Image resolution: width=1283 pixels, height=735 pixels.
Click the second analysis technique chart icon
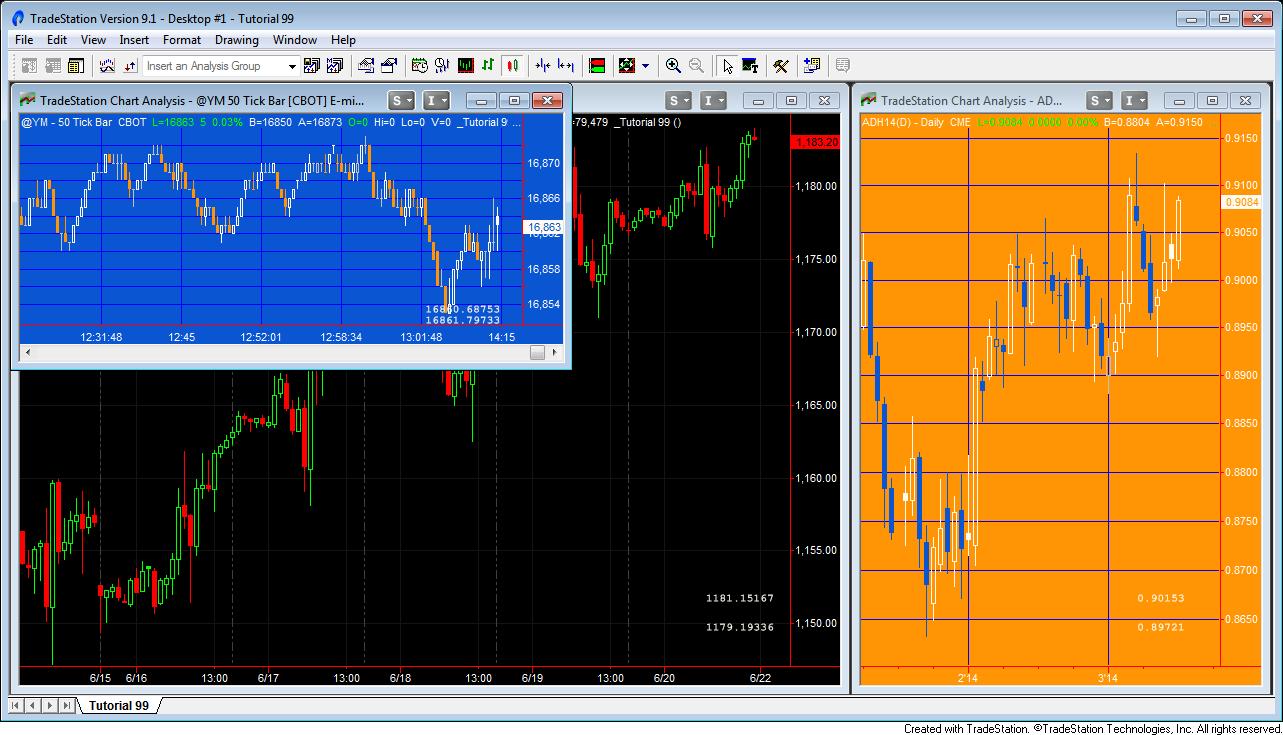click(335, 66)
